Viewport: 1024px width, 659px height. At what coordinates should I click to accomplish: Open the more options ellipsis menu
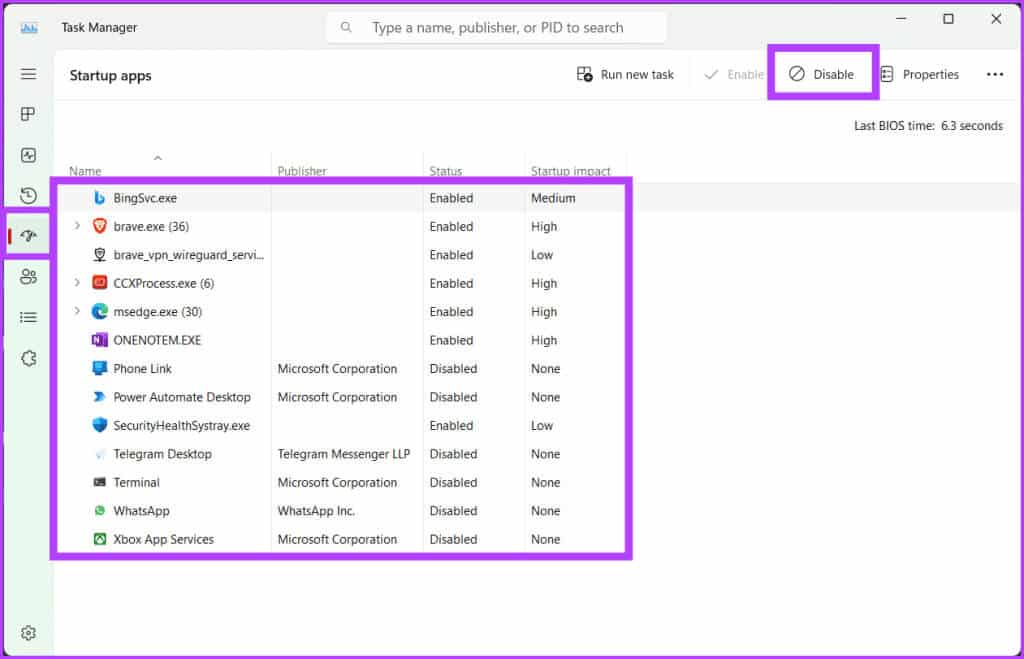(995, 74)
